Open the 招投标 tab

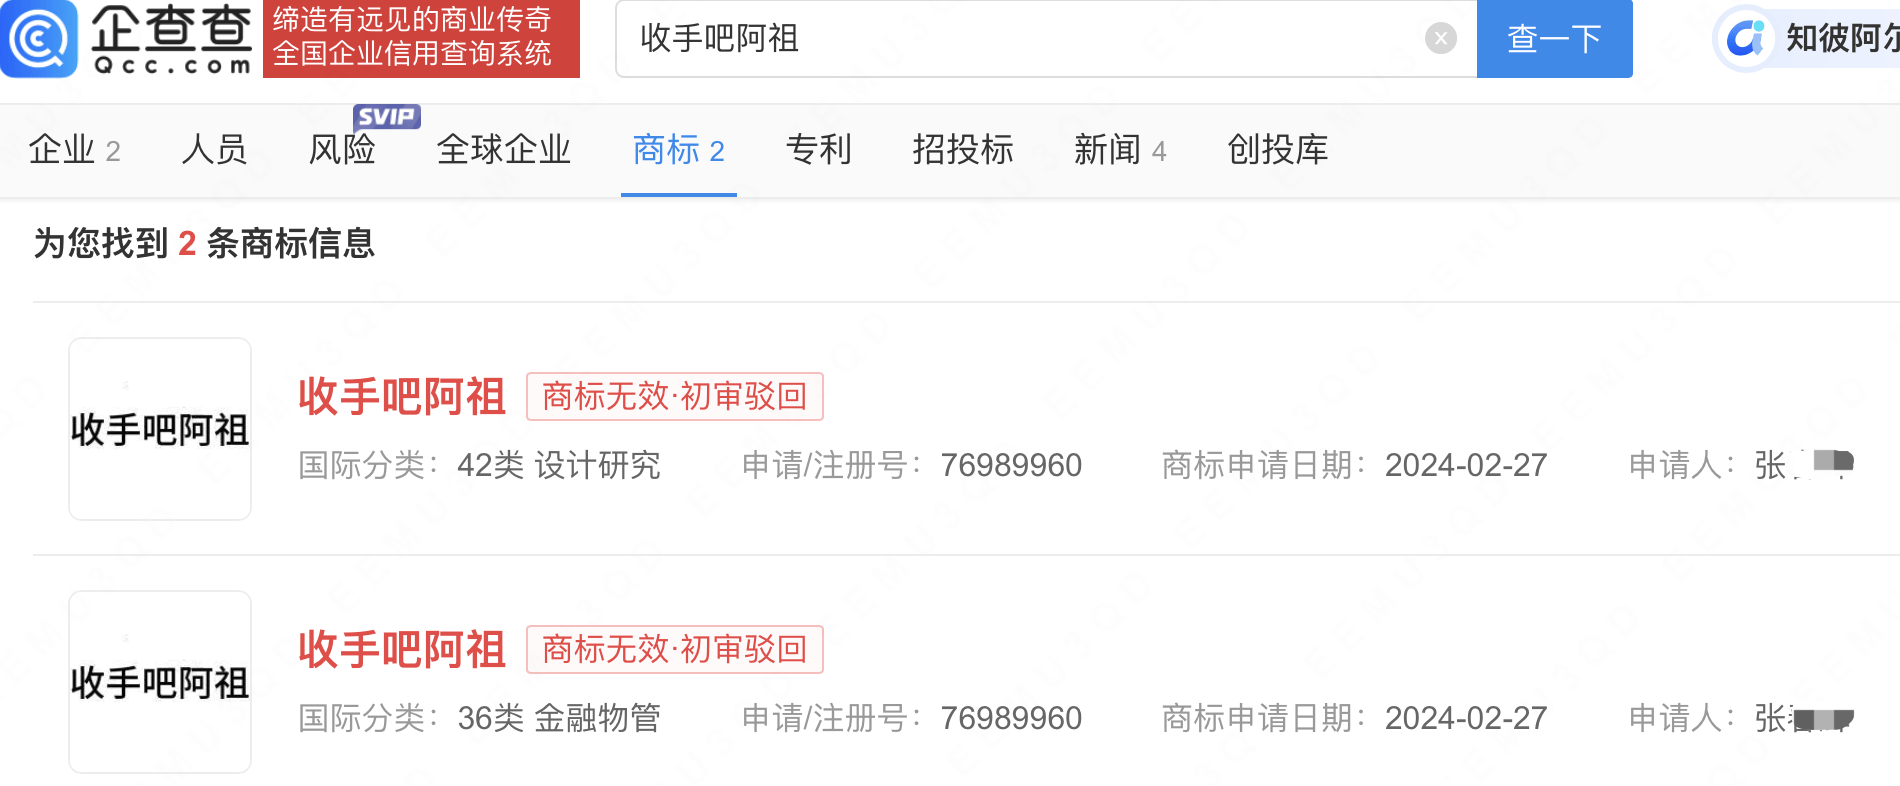pyautogui.click(x=963, y=150)
